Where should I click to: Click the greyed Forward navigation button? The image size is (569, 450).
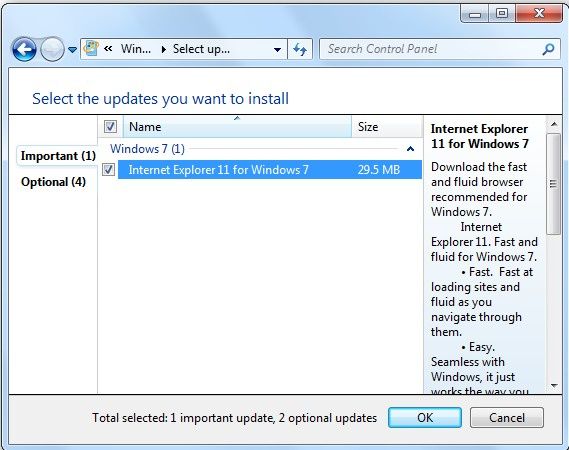point(52,49)
